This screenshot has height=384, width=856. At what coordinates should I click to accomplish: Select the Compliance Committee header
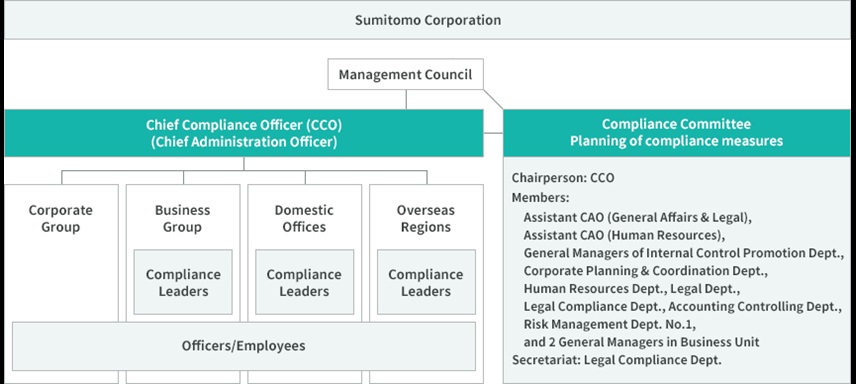pos(676,133)
